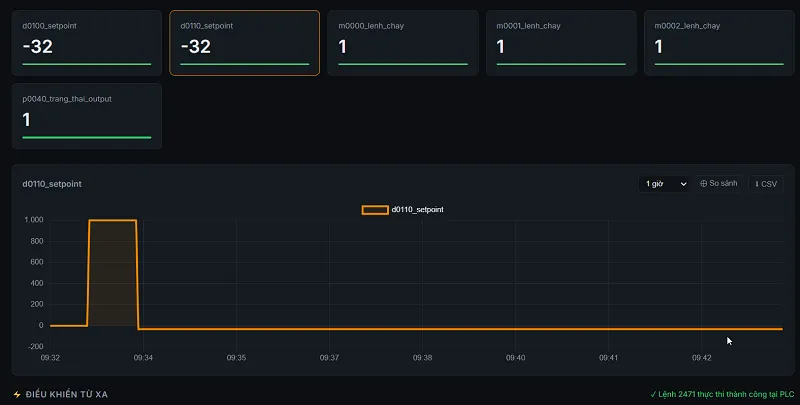Select the d0100_setpoint card
The width and height of the screenshot is (800, 405).
tap(87, 43)
